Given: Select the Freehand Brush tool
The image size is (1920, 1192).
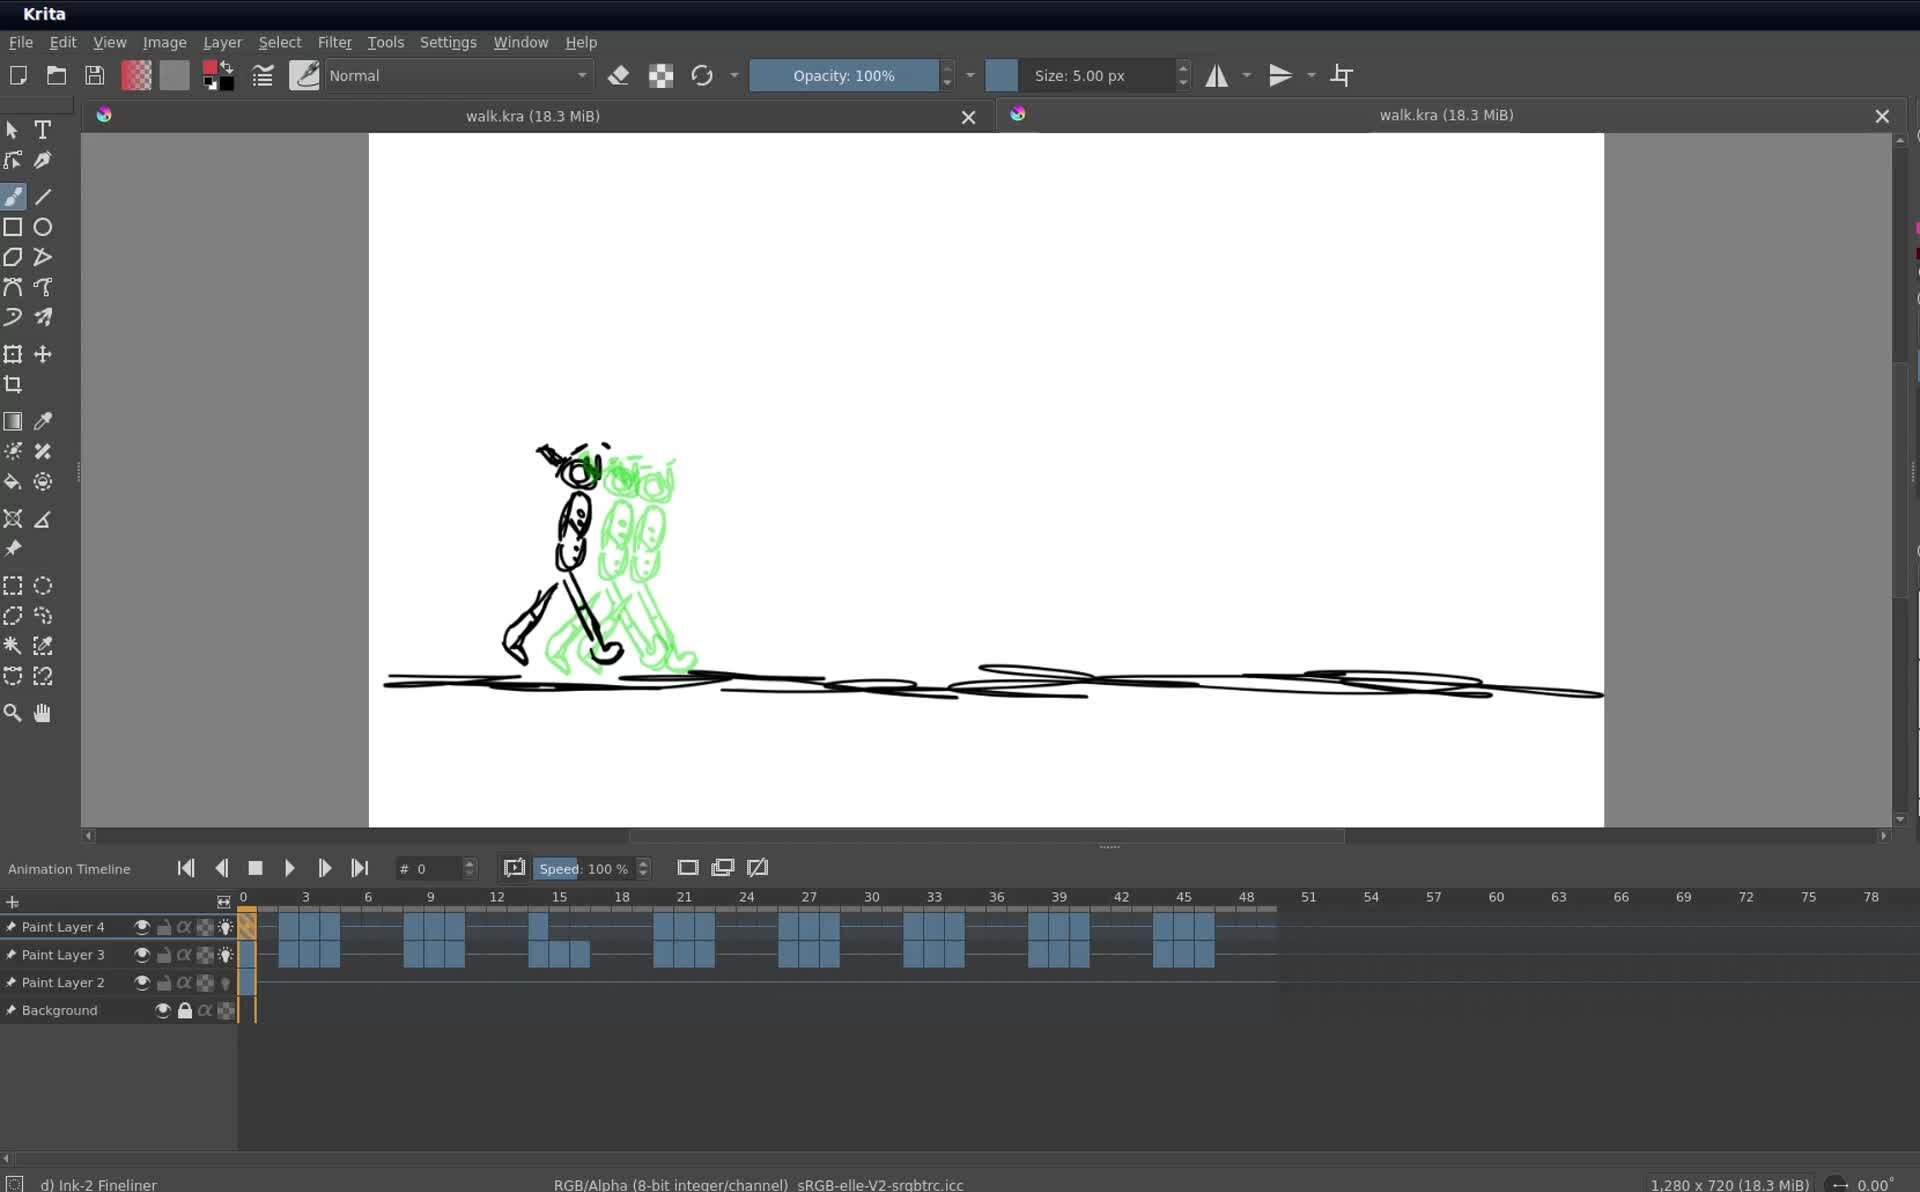Looking at the screenshot, I should pos(13,197).
